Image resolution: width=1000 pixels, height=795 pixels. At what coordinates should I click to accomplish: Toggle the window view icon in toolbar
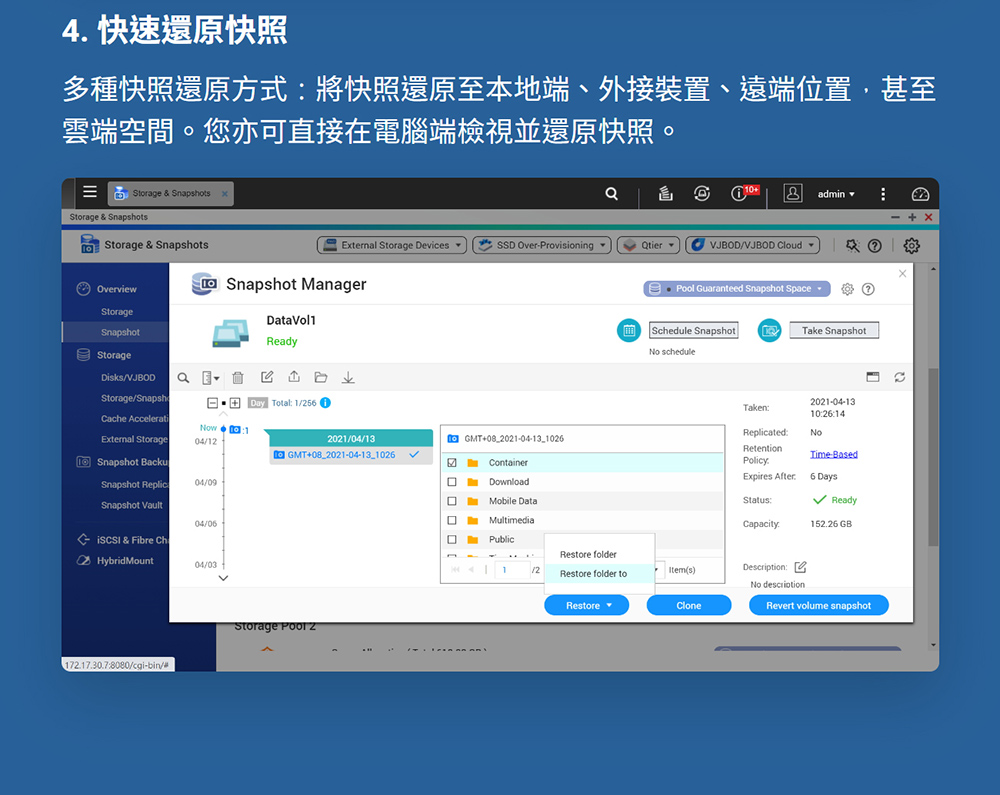pos(872,377)
